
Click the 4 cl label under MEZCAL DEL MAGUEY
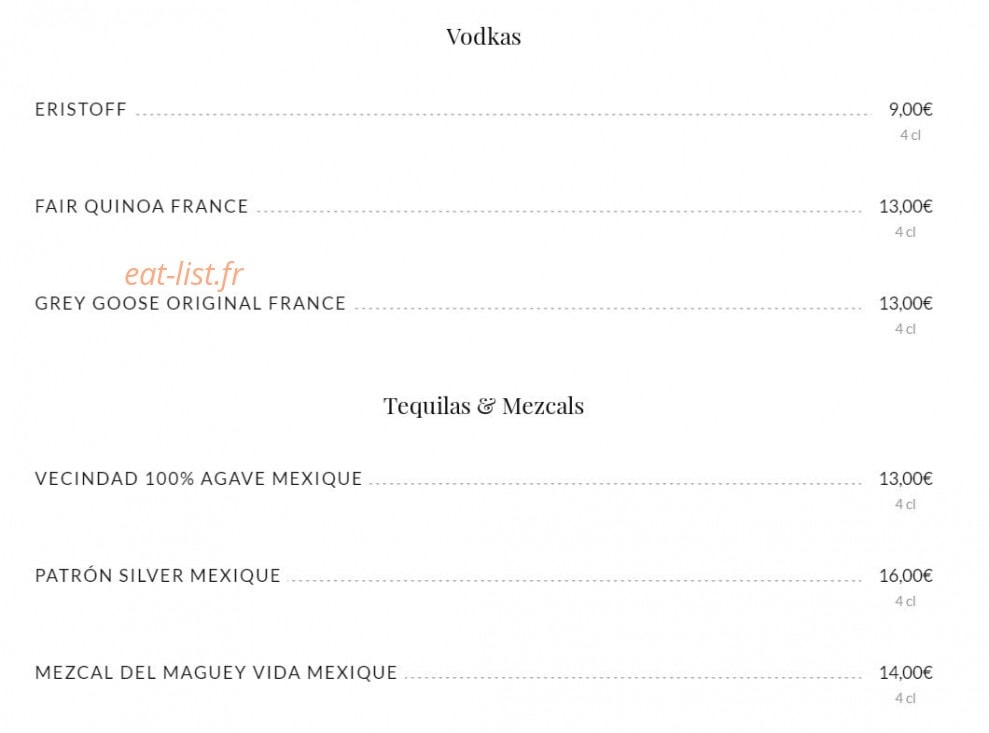(905, 699)
